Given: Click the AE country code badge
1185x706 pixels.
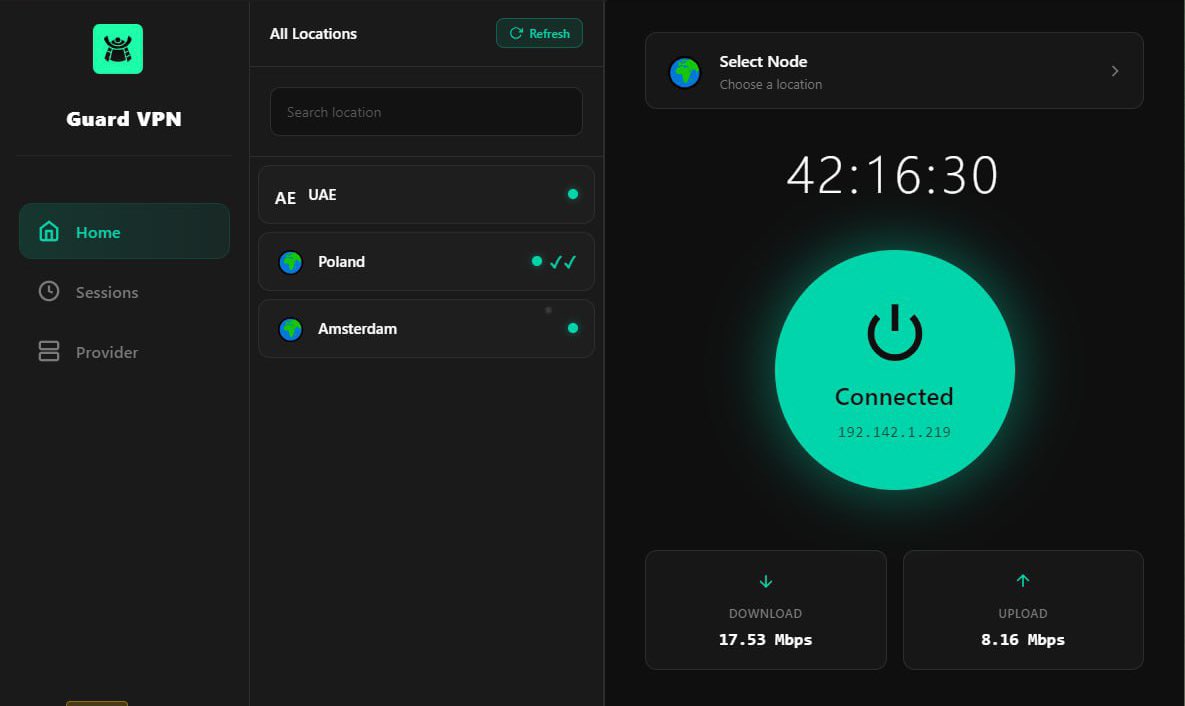Looking at the screenshot, I should pos(285,198).
